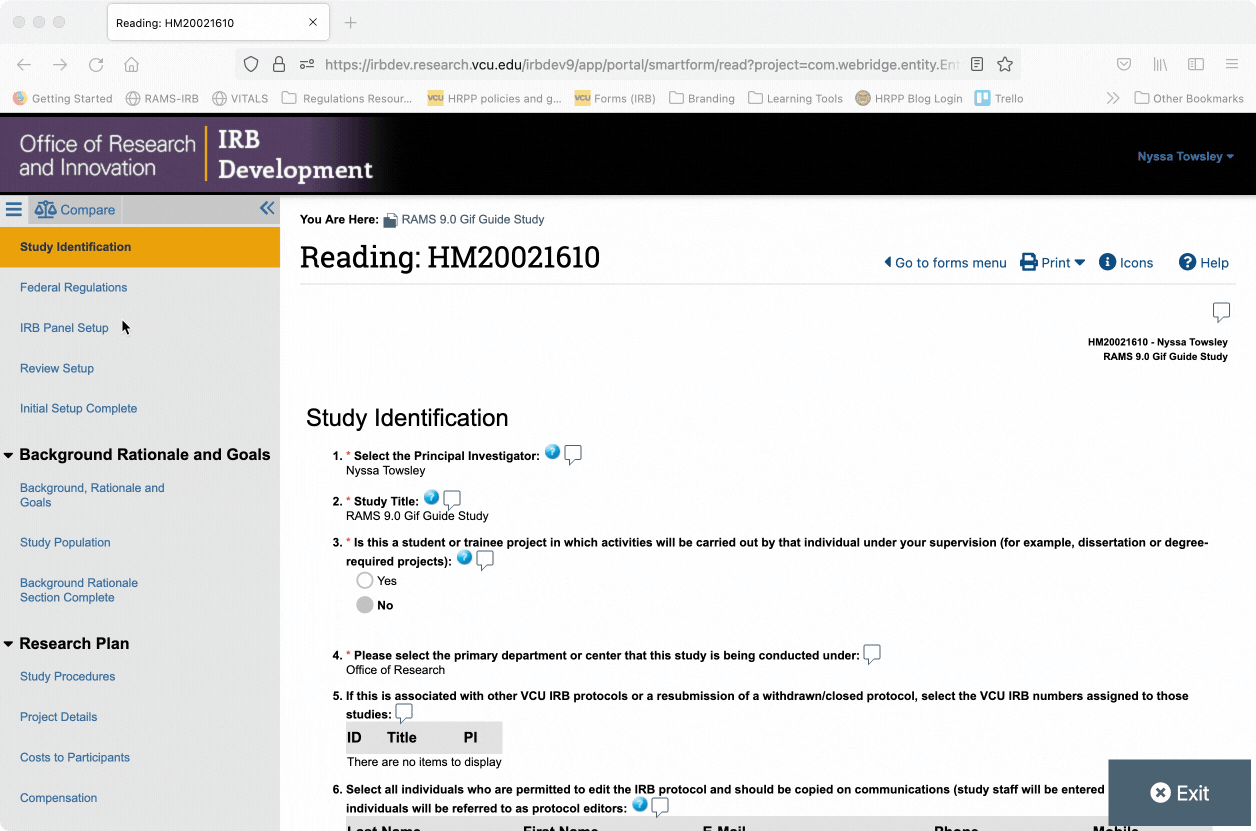1256x831 pixels.
Task: Click the Compare scales button
Action: point(75,210)
